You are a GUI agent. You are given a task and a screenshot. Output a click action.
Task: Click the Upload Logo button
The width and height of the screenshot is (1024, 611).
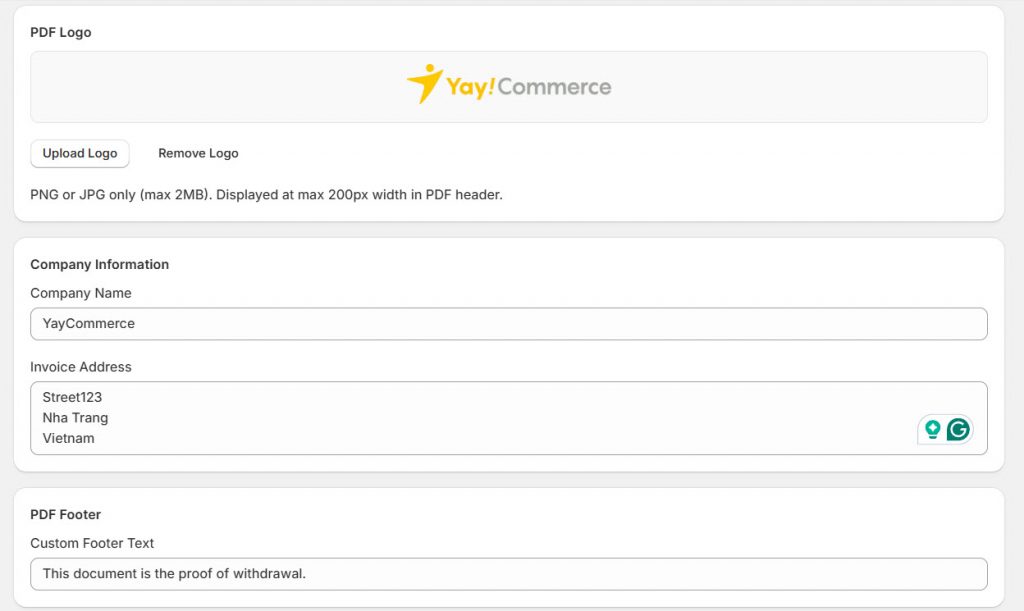tap(80, 153)
